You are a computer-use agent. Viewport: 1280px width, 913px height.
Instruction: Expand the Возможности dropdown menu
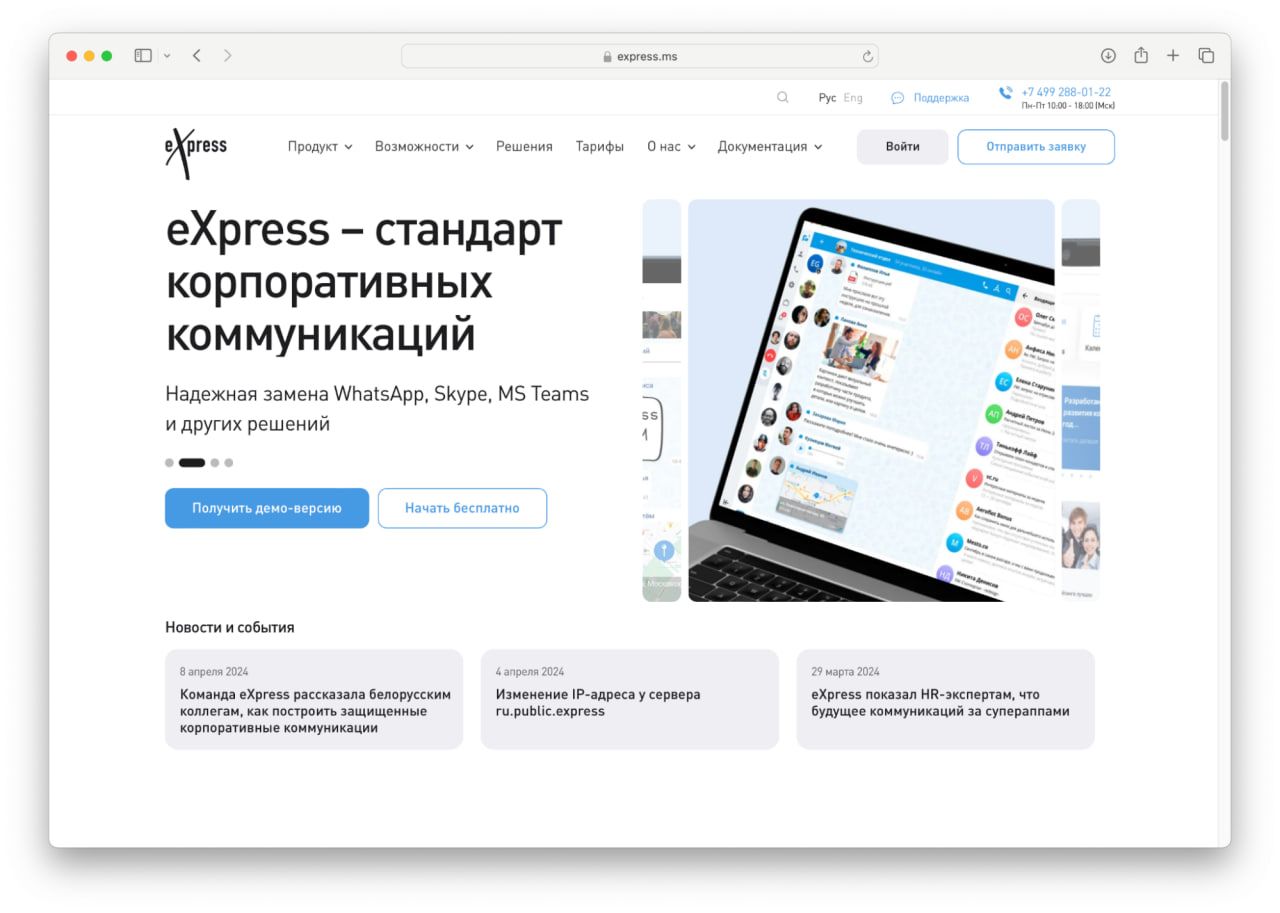[x=424, y=147]
